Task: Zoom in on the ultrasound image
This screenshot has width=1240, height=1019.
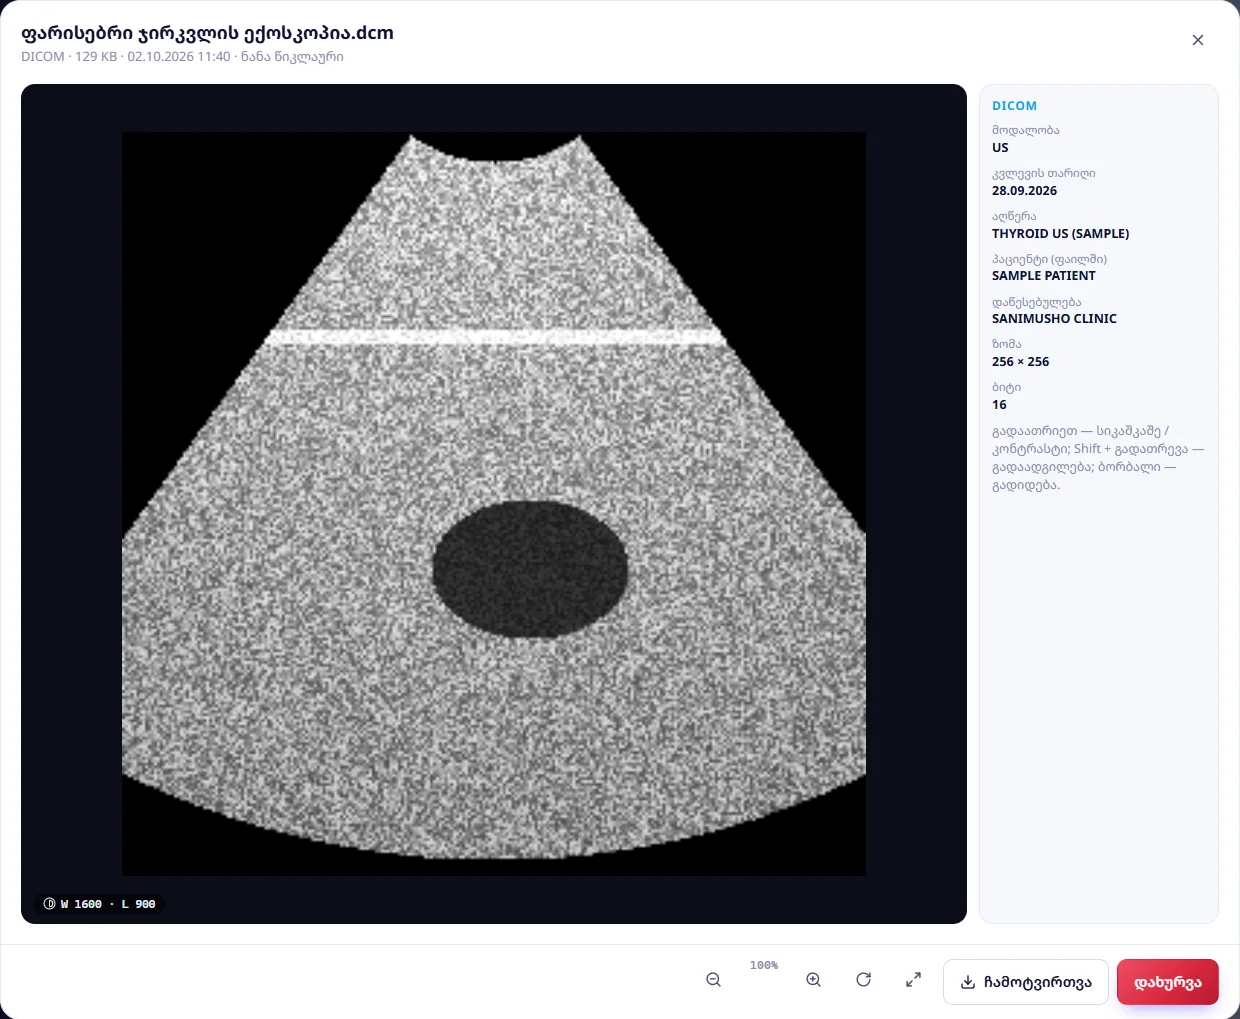Action: pos(813,980)
